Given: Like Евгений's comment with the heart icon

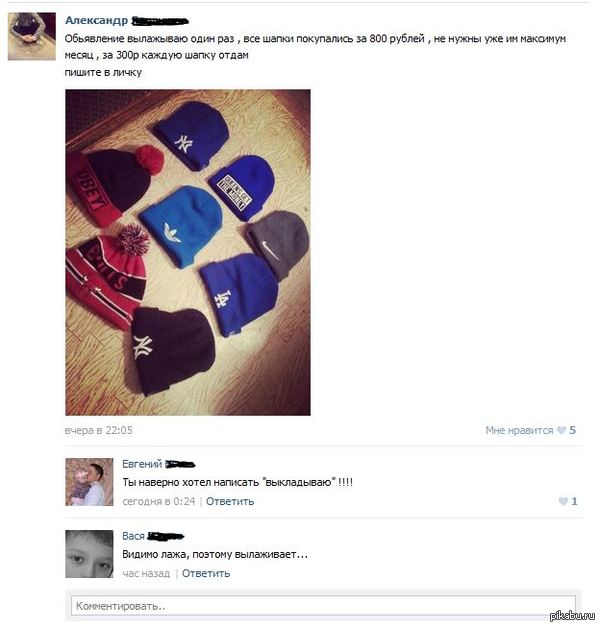Looking at the screenshot, I should tap(563, 501).
